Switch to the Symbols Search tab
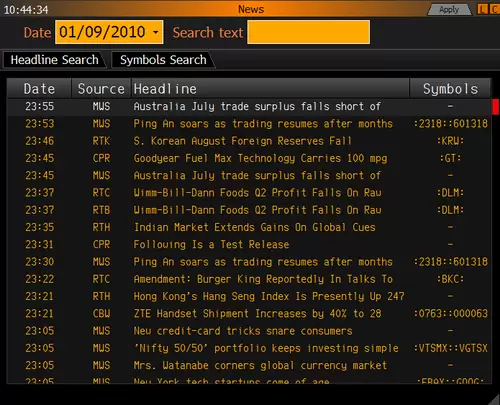This screenshot has height=405, width=500. tap(163, 60)
